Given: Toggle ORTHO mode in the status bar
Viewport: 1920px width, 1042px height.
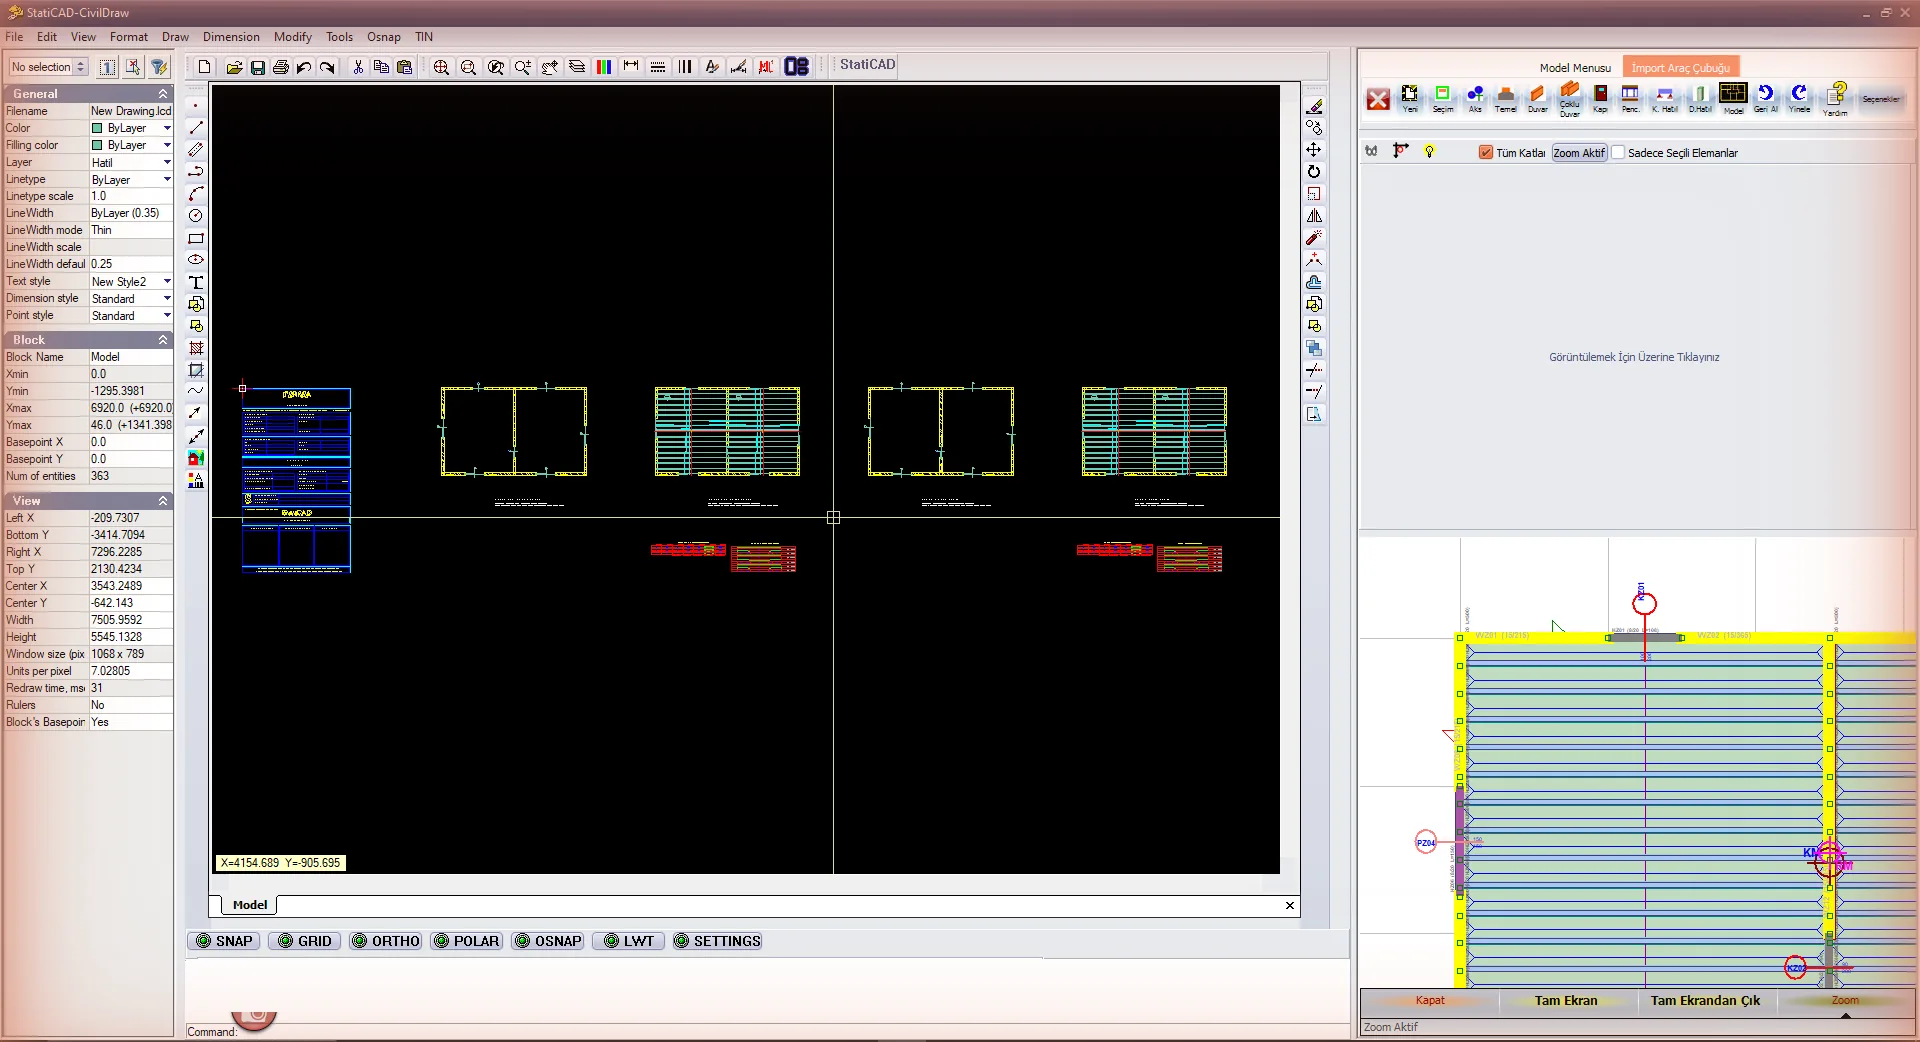Looking at the screenshot, I should pyautogui.click(x=386, y=941).
